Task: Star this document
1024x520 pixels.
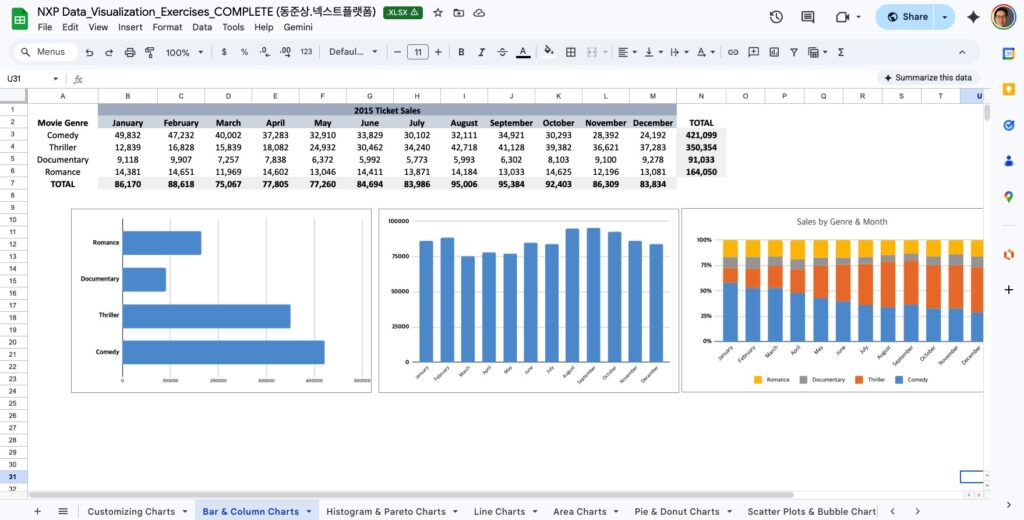Action: point(437,13)
